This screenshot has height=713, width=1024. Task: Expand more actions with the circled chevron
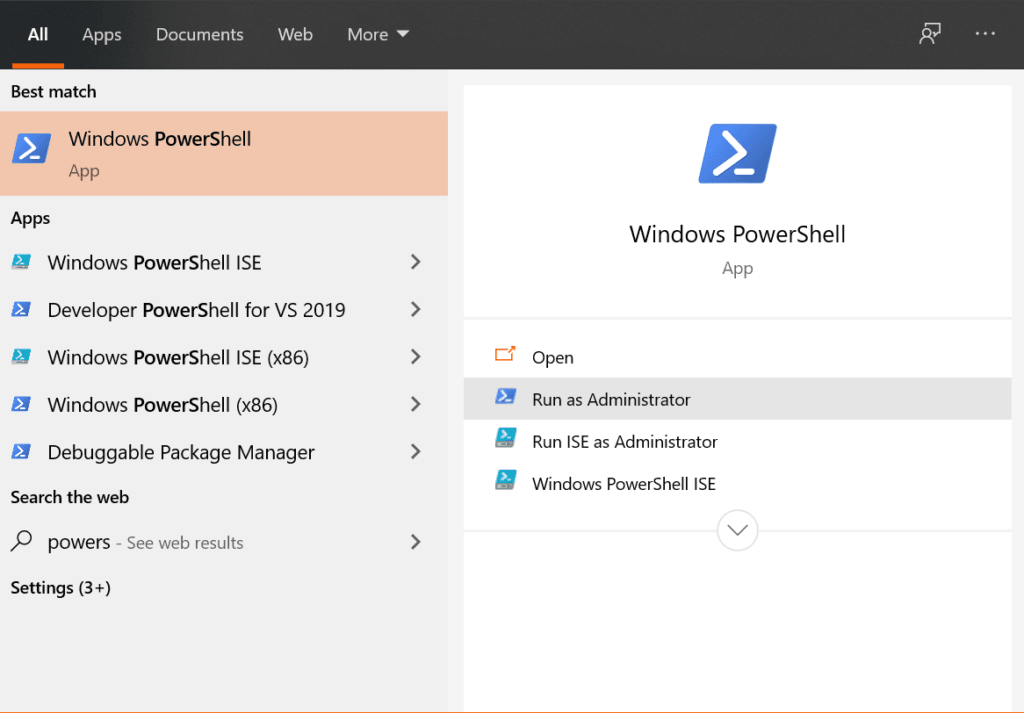point(737,530)
